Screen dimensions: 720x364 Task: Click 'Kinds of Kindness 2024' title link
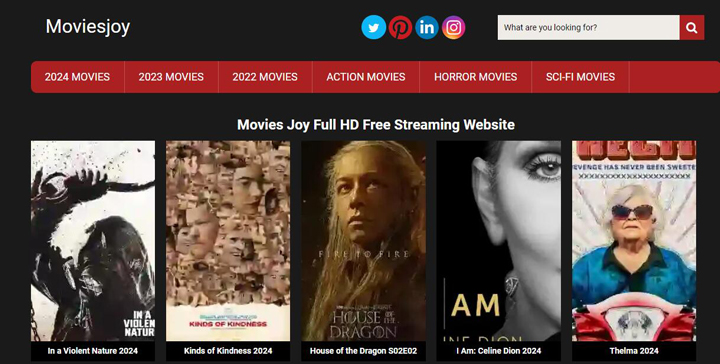coord(228,351)
